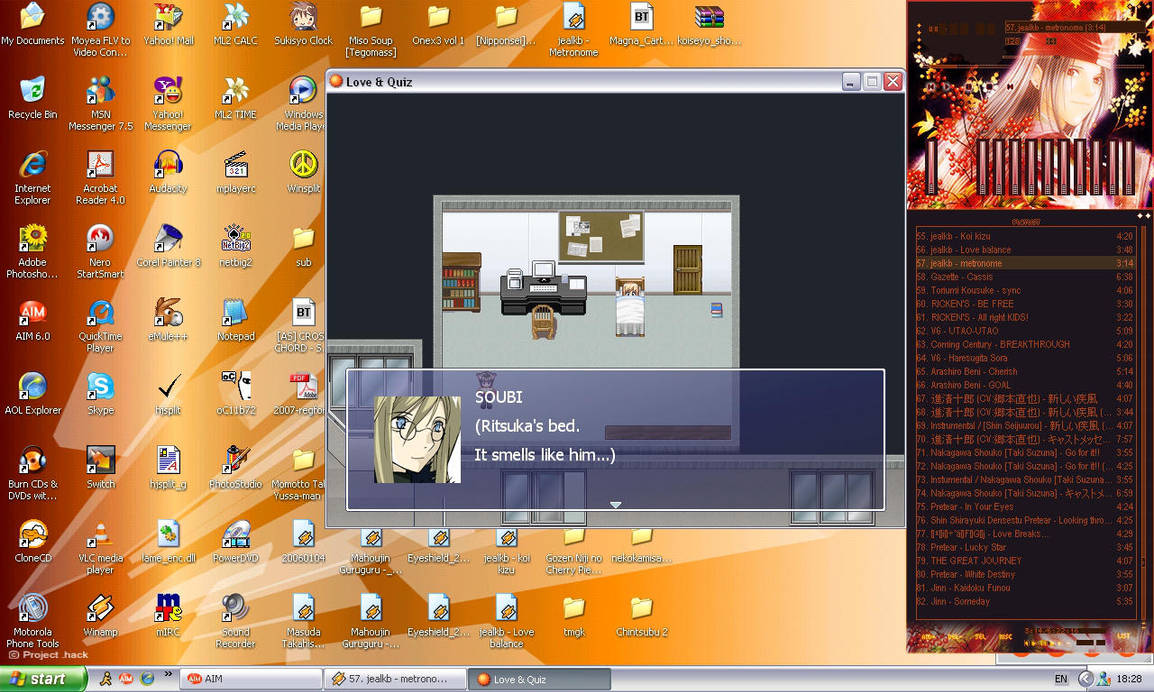Select track 66 Arashiro Beni - GOAL
The height and width of the screenshot is (692, 1154).
pyautogui.click(x=1024, y=384)
